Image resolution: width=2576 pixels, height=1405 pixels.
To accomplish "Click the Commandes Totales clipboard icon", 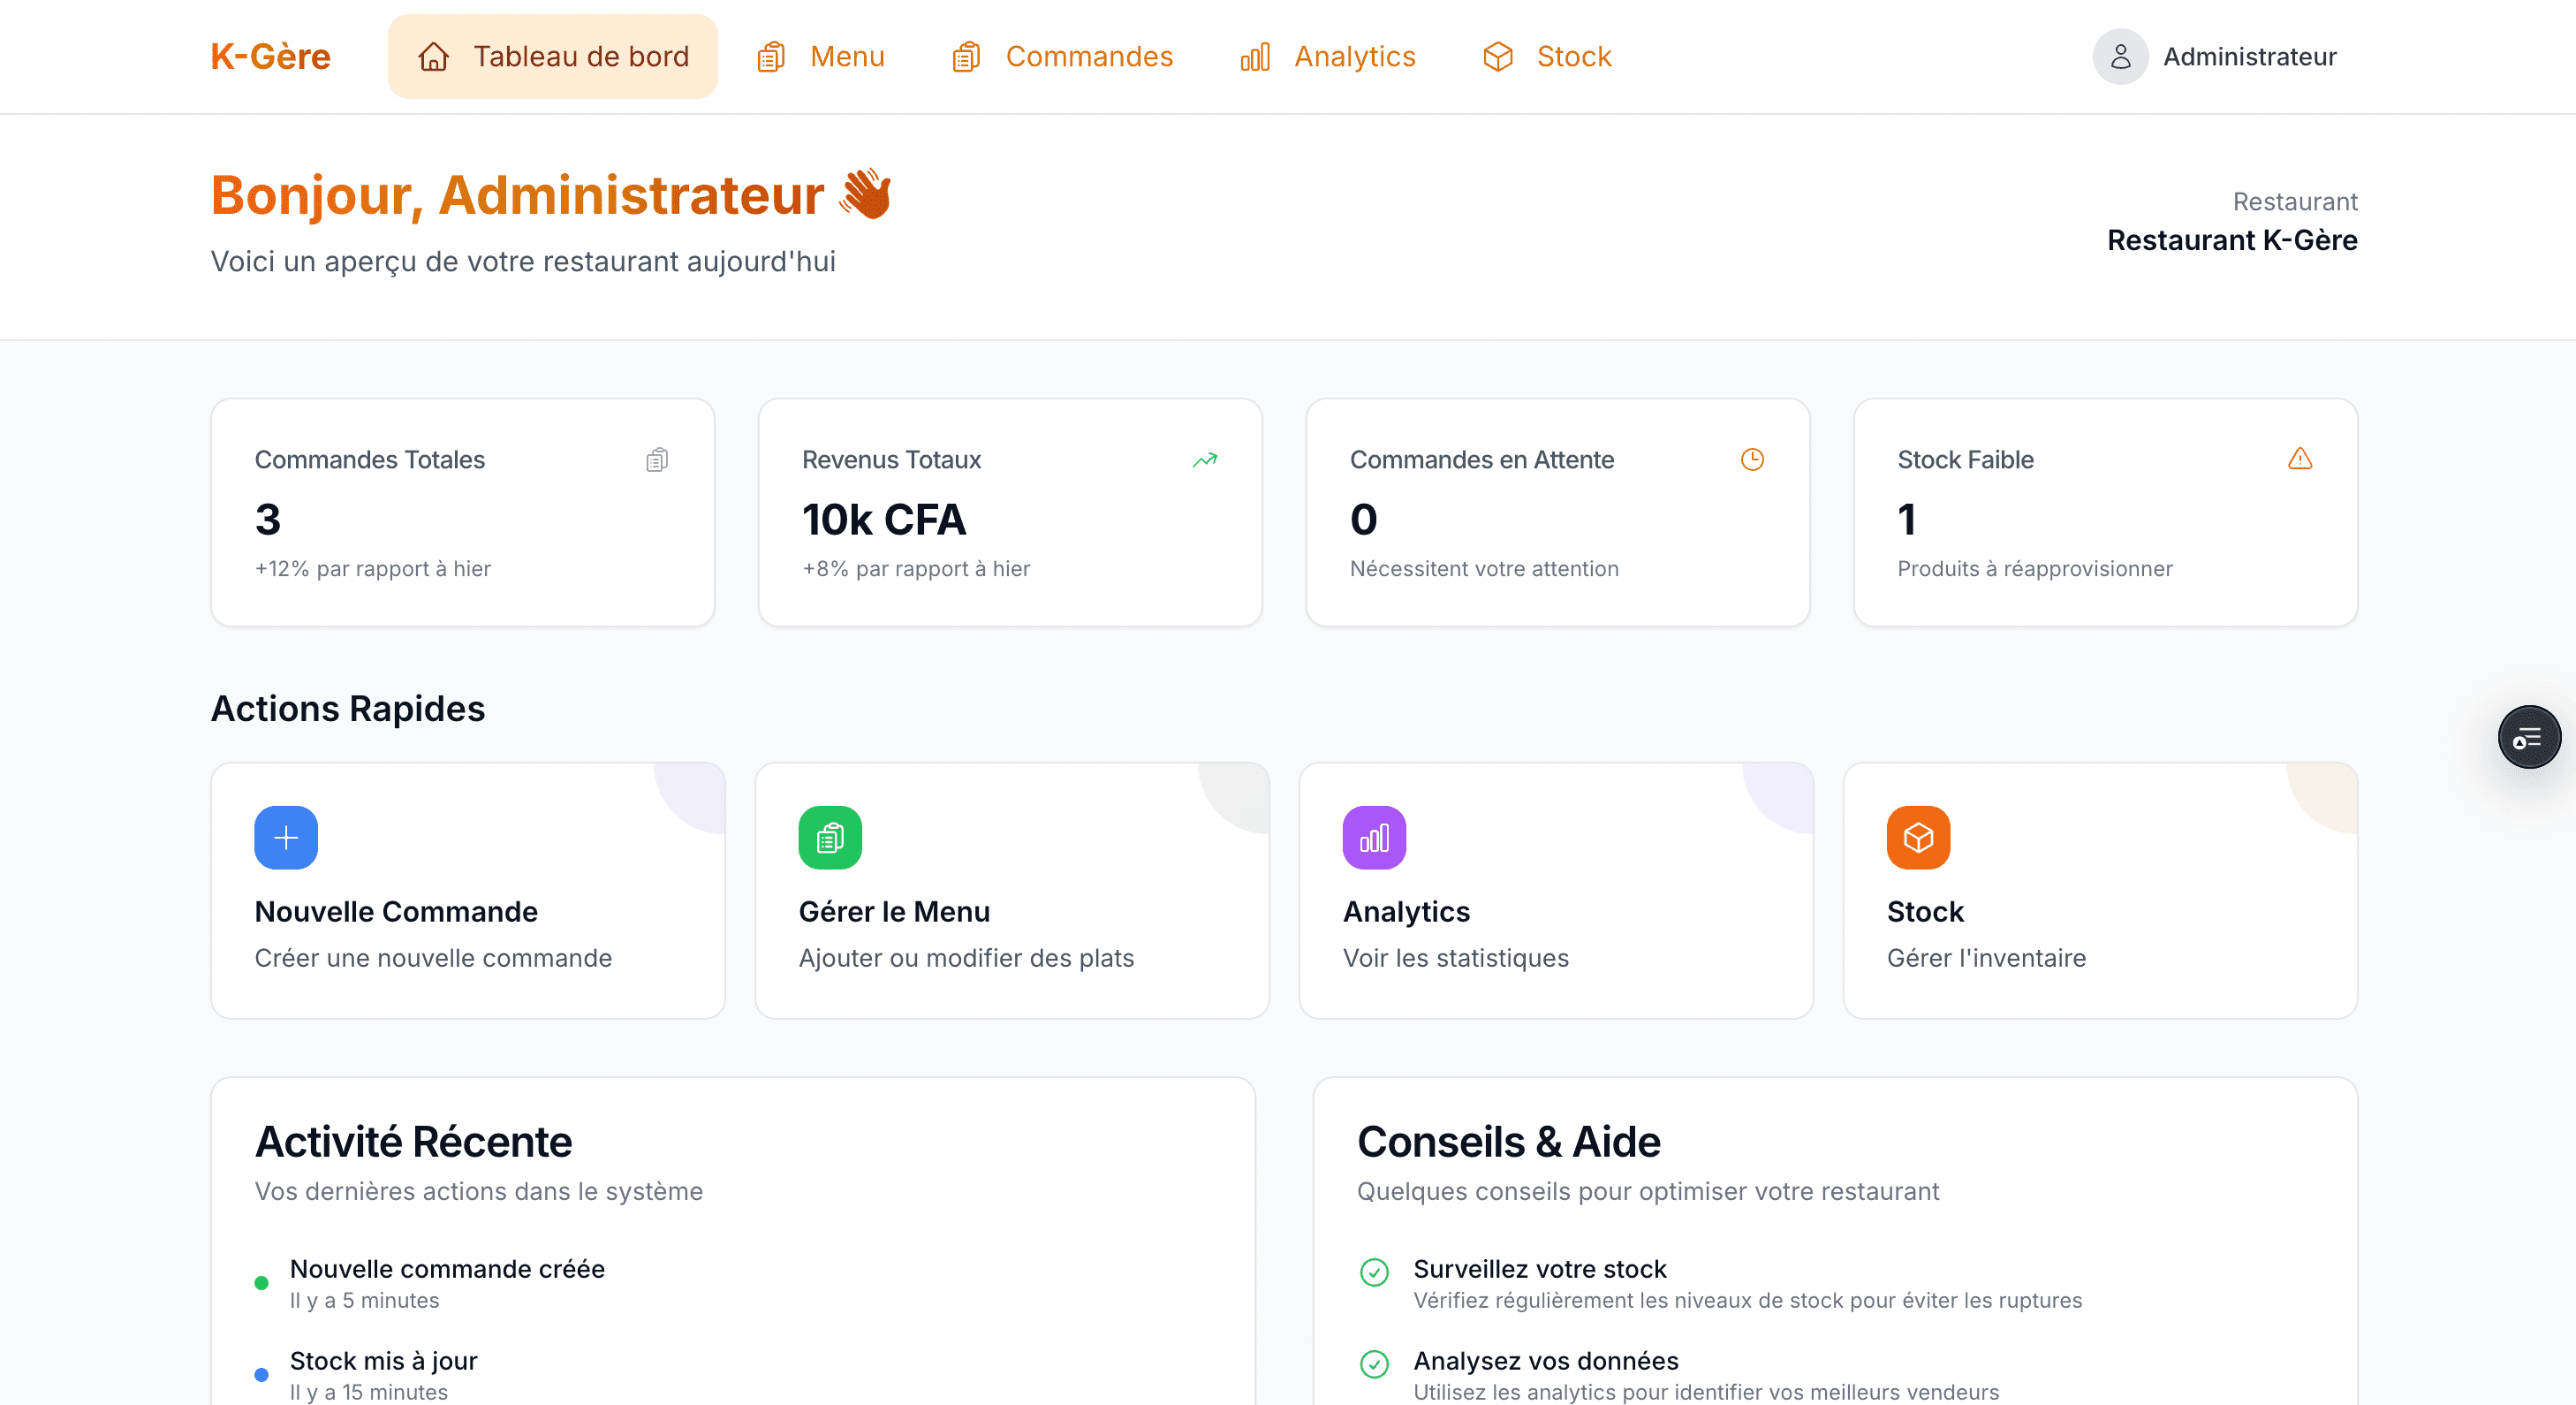I will [656, 459].
